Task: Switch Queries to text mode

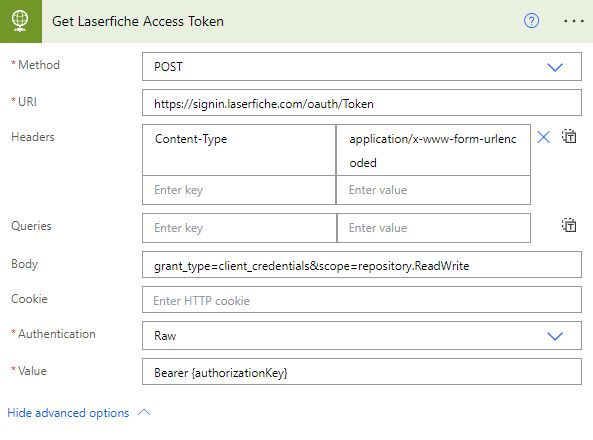Action: click(569, 225)
